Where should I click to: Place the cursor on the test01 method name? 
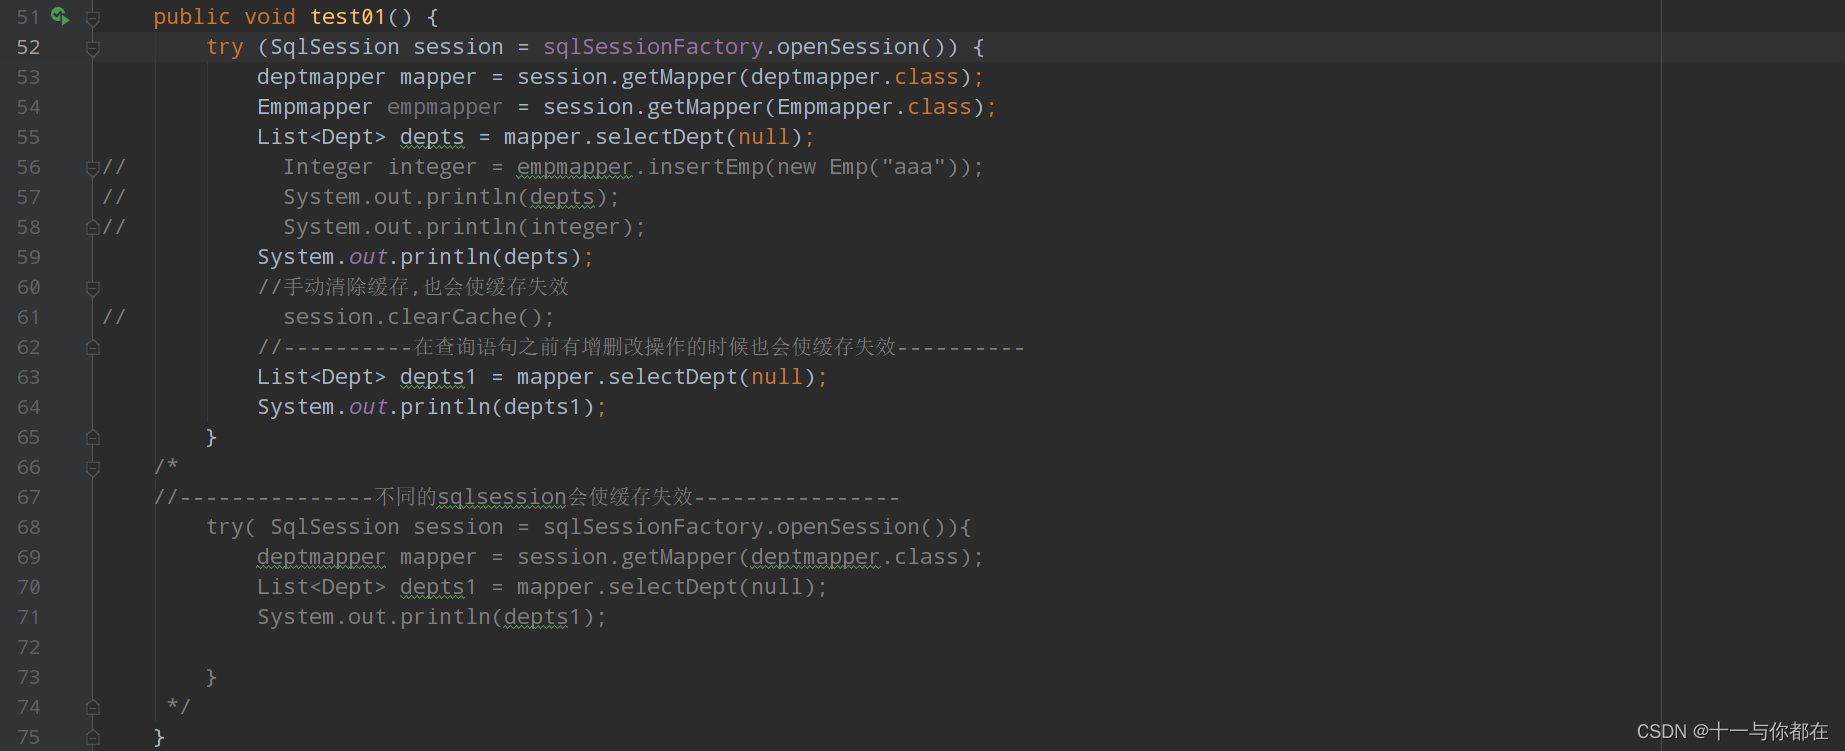point(348,17)
